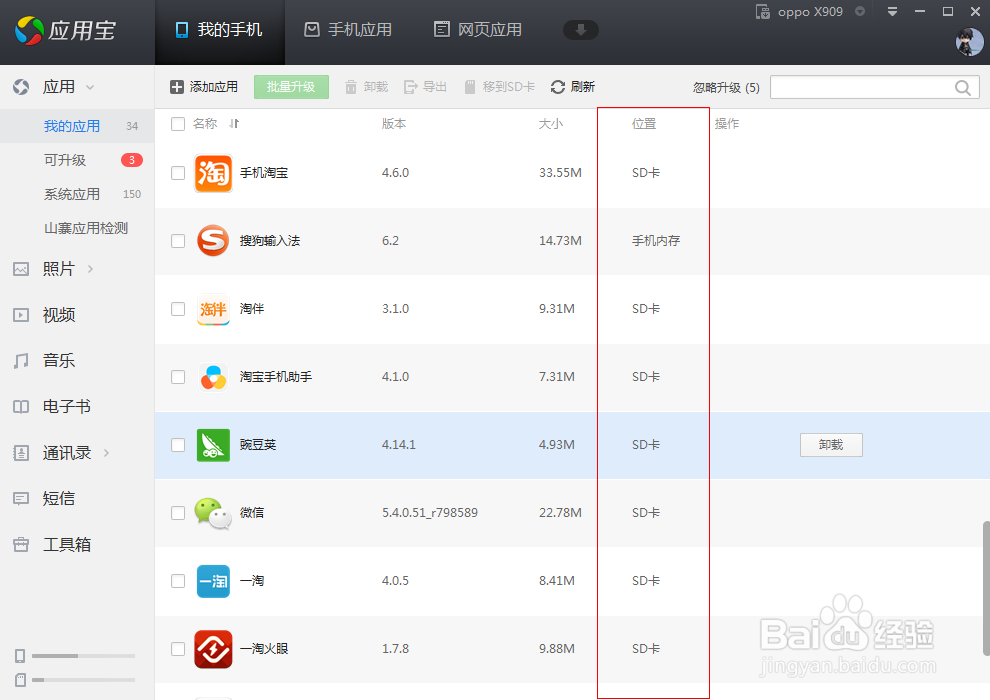990x700 pixels.
Task: Switch to 我的手机 tab
Action: pyautogui.click(x=219, y=30)
